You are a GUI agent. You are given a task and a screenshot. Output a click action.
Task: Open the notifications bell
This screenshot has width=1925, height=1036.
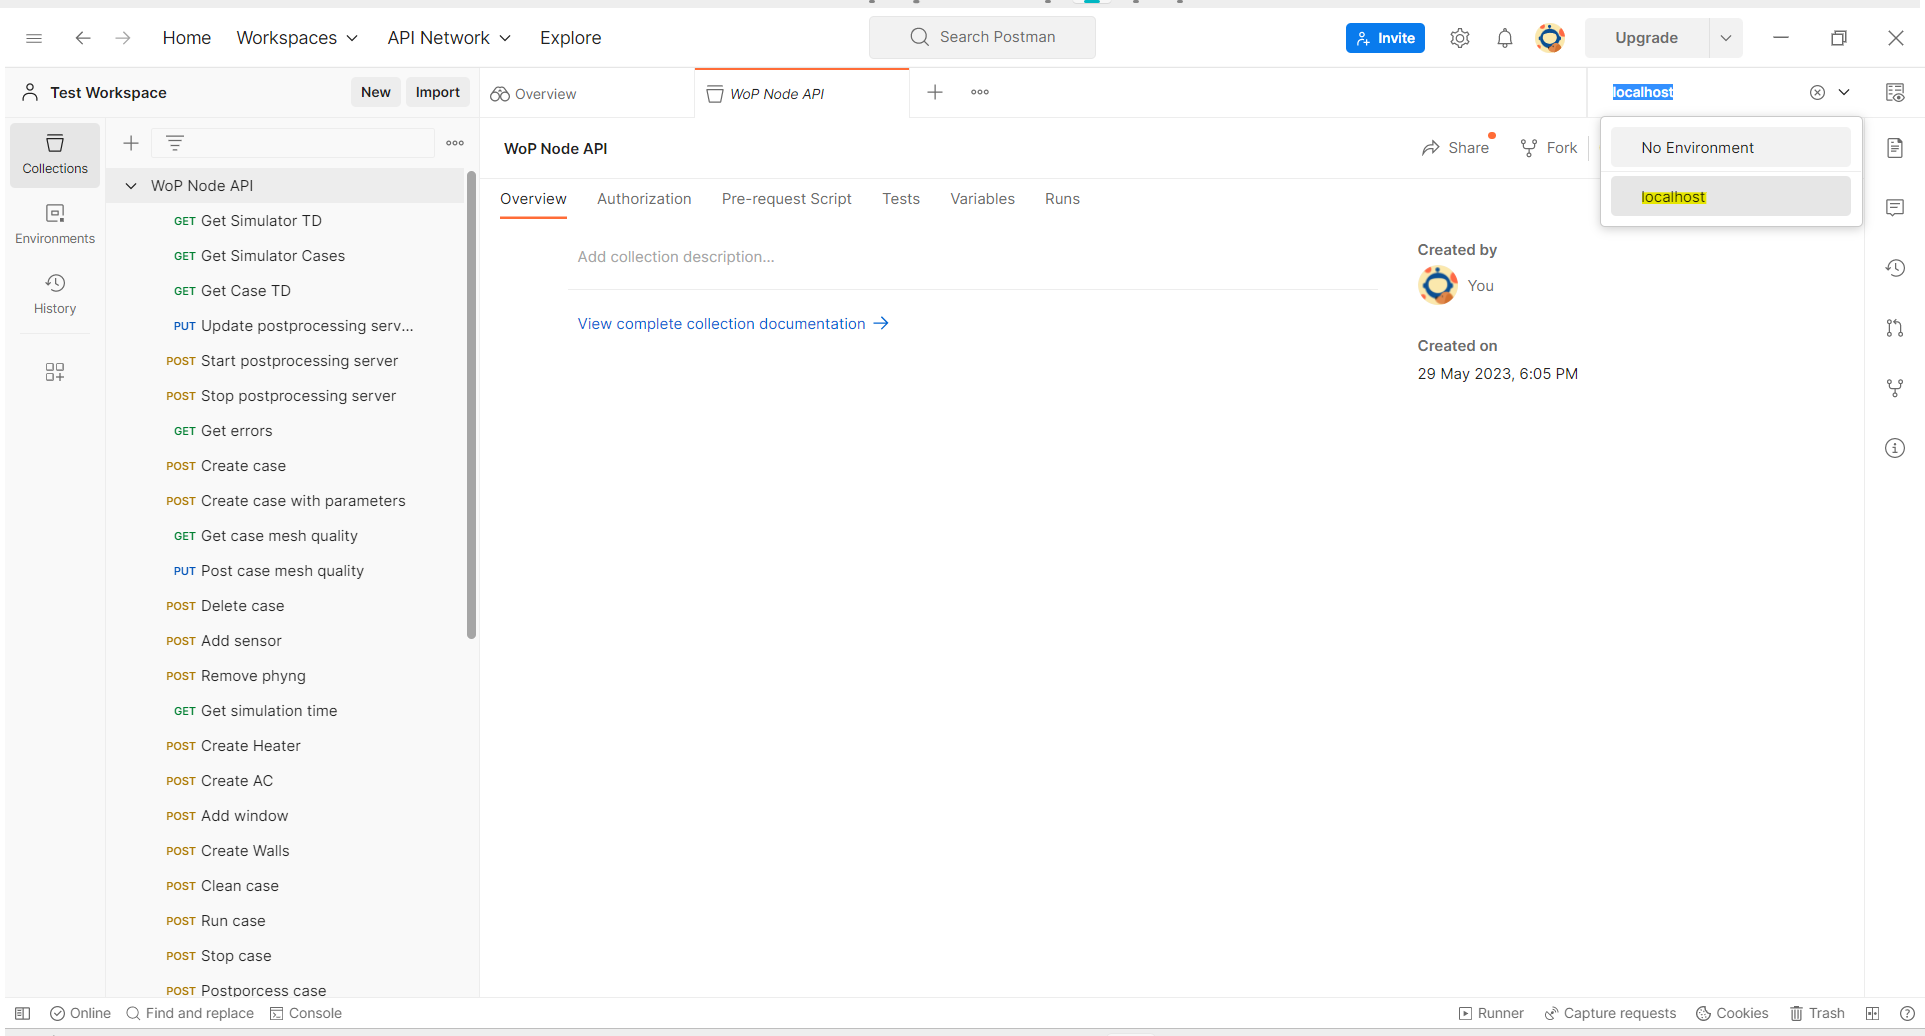click(1505, 38)
